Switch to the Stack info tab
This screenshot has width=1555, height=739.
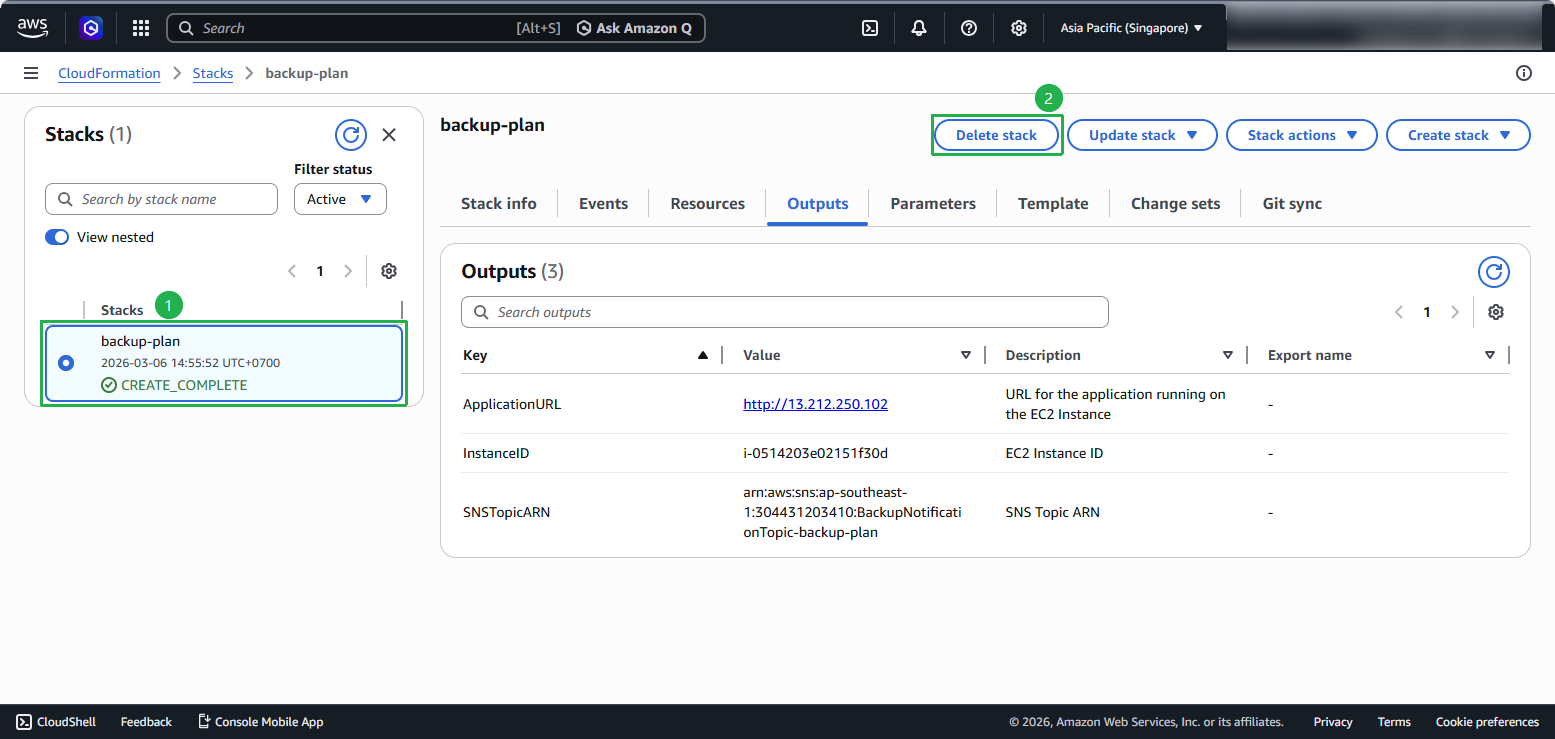tap(499, 204)
